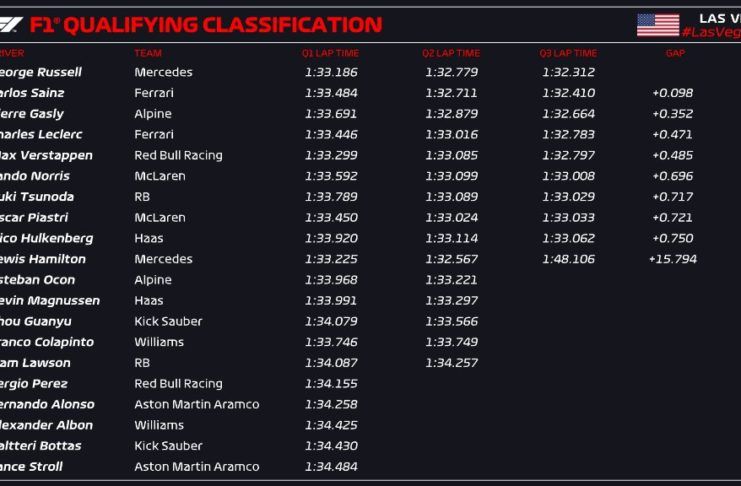Screen dimensions: 741x486
Task: Click Lewis Hamilton's Q3 time 1:48.106
Action: pos(568,259)
